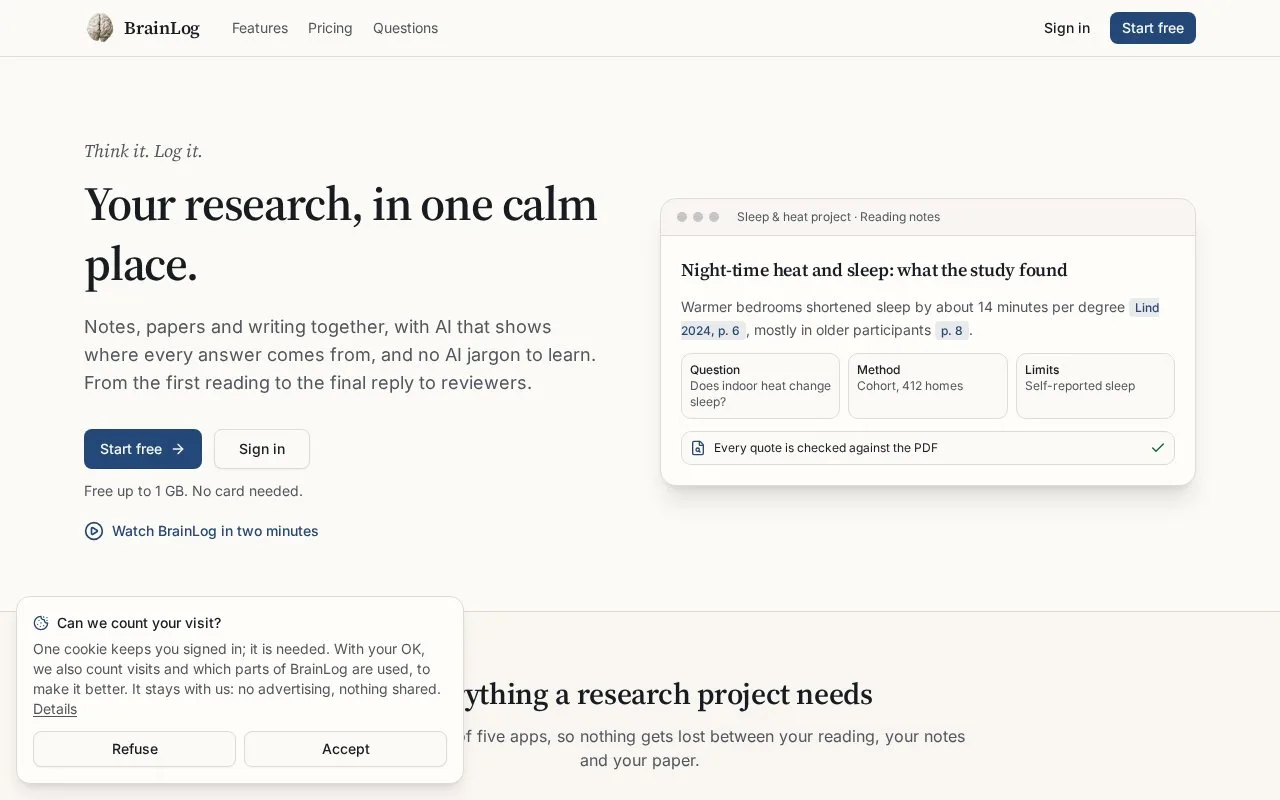Screen dimensions: 1280x800
Task: Click the BrainLog wordmark in the header
Action: click(x=162, y=28)
